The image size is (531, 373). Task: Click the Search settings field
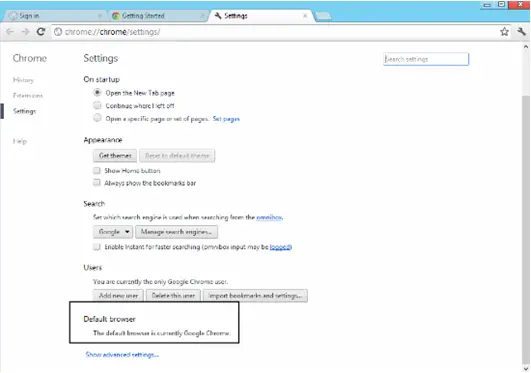(426, 59)
